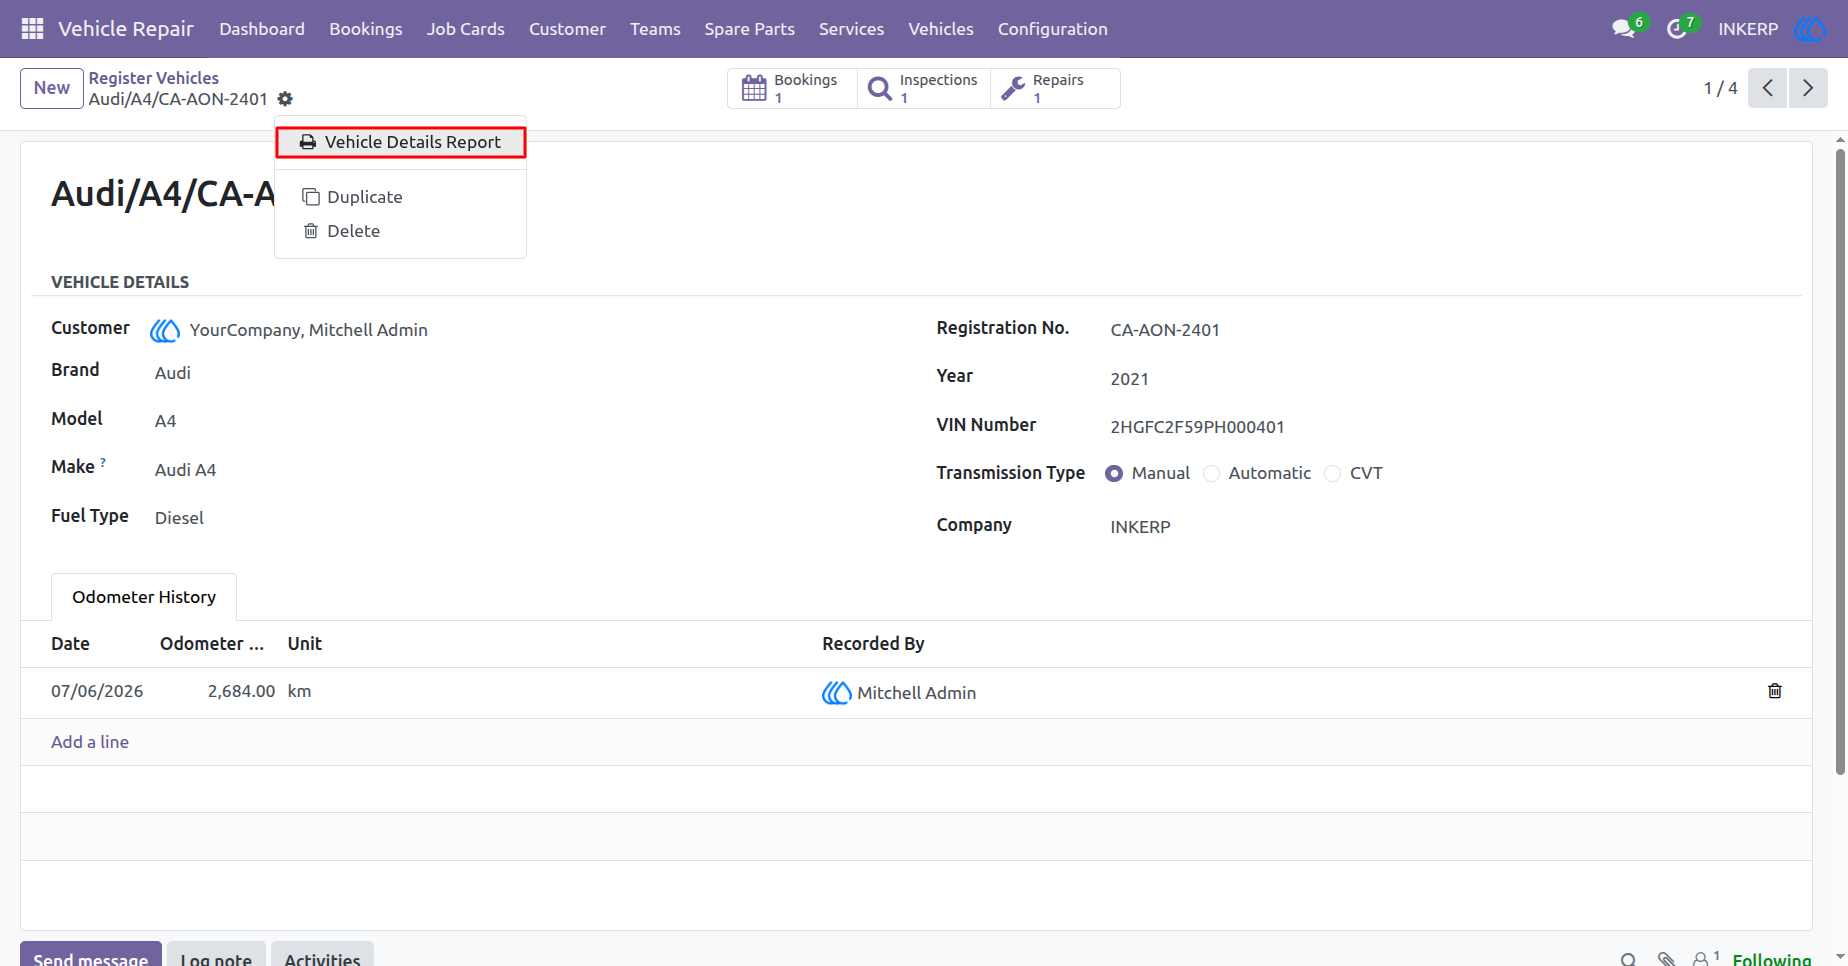1848x966 pixels.
Task: Open the activities clock icon
Action: point(1676,29)
